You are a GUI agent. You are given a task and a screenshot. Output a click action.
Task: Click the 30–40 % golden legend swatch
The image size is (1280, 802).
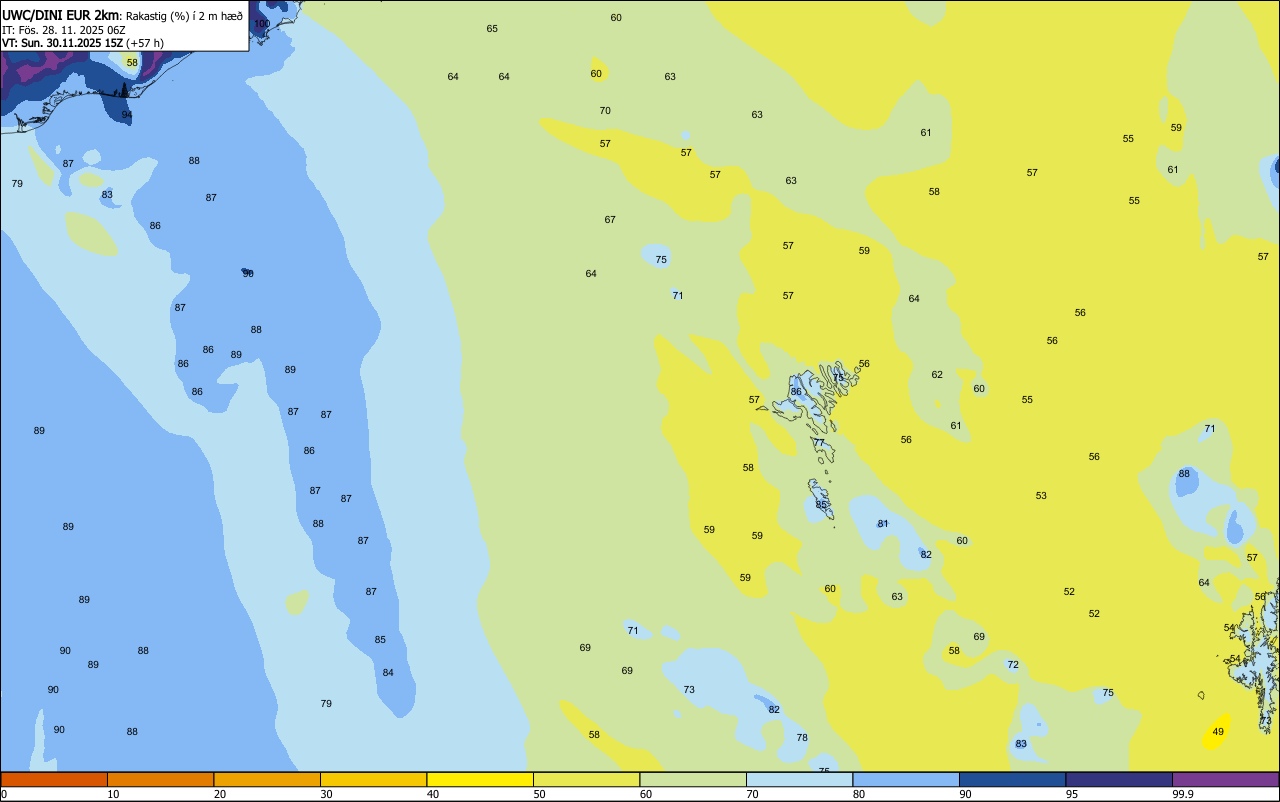(373, 779)
